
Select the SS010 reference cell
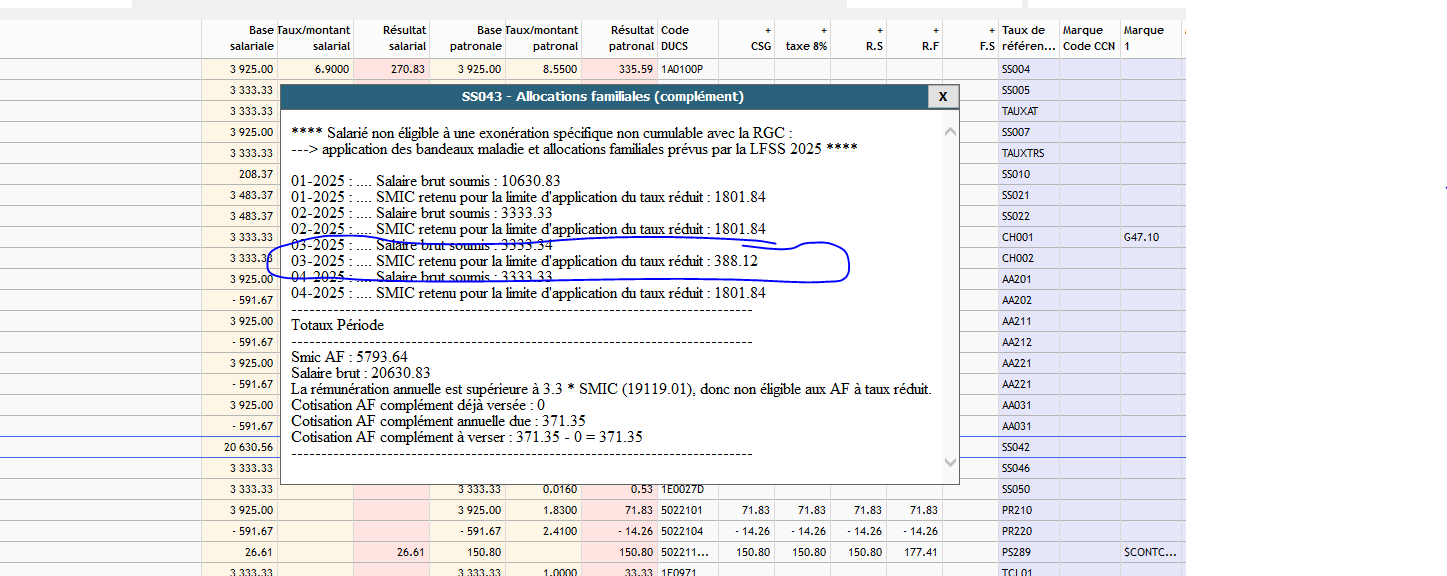point(1029,174)
